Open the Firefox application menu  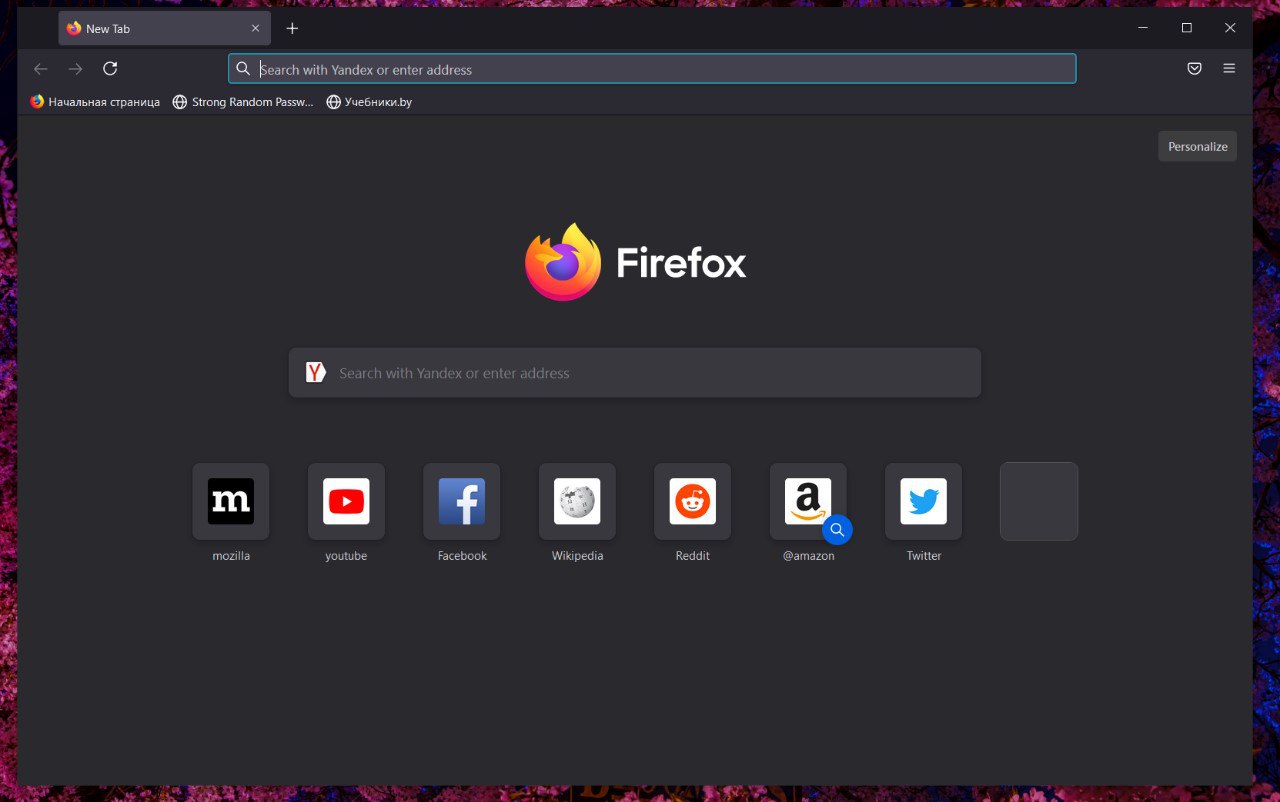tap(1229, 69)
